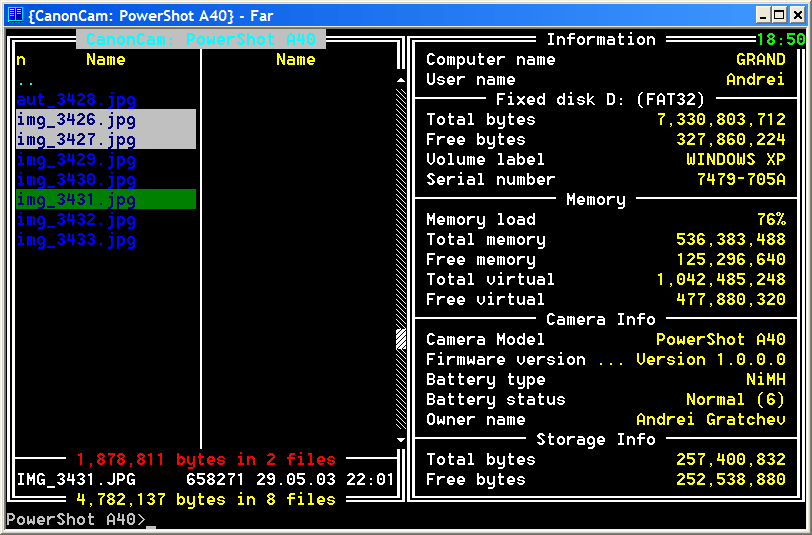Click selection summary 1,878,811 bytes in 2 files
Screen dimensions: 812x535
(x=206, y=459)
